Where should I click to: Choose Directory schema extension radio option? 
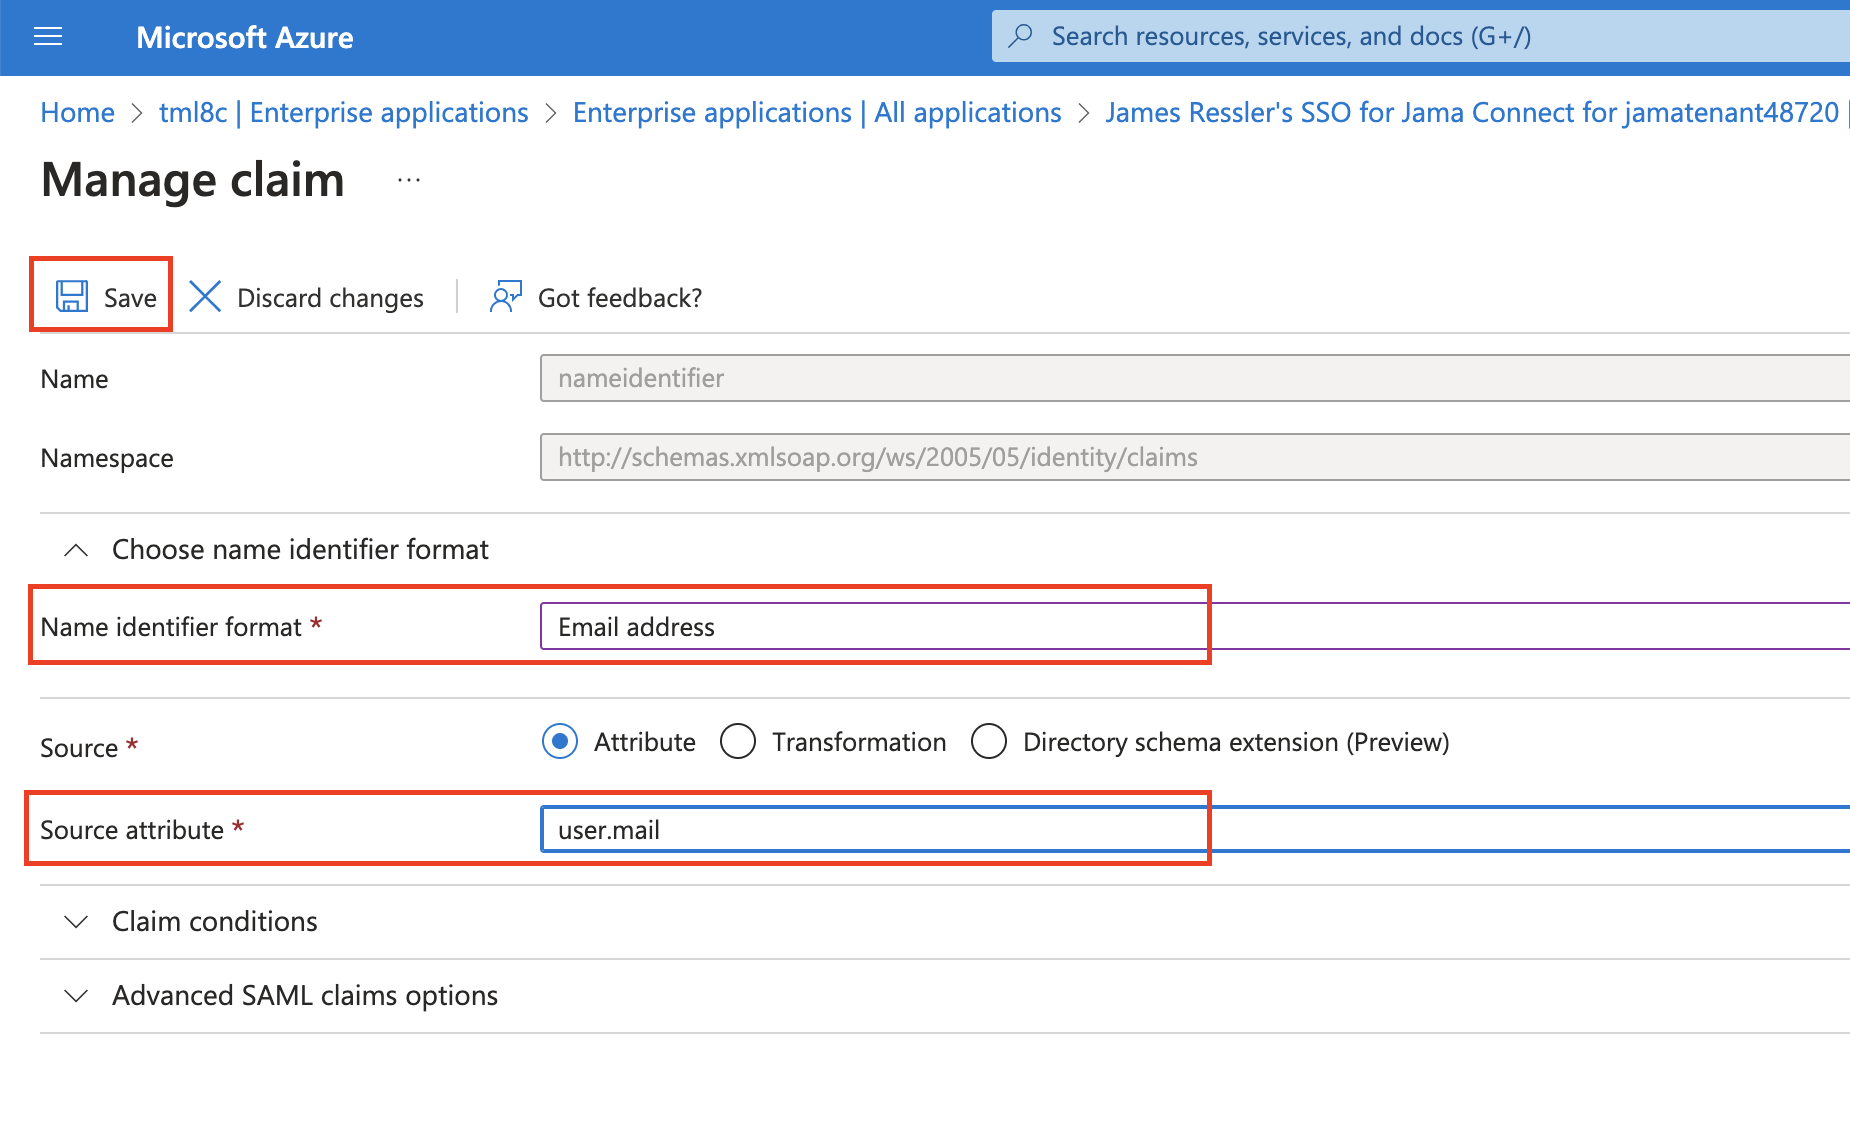click(989, 742)
